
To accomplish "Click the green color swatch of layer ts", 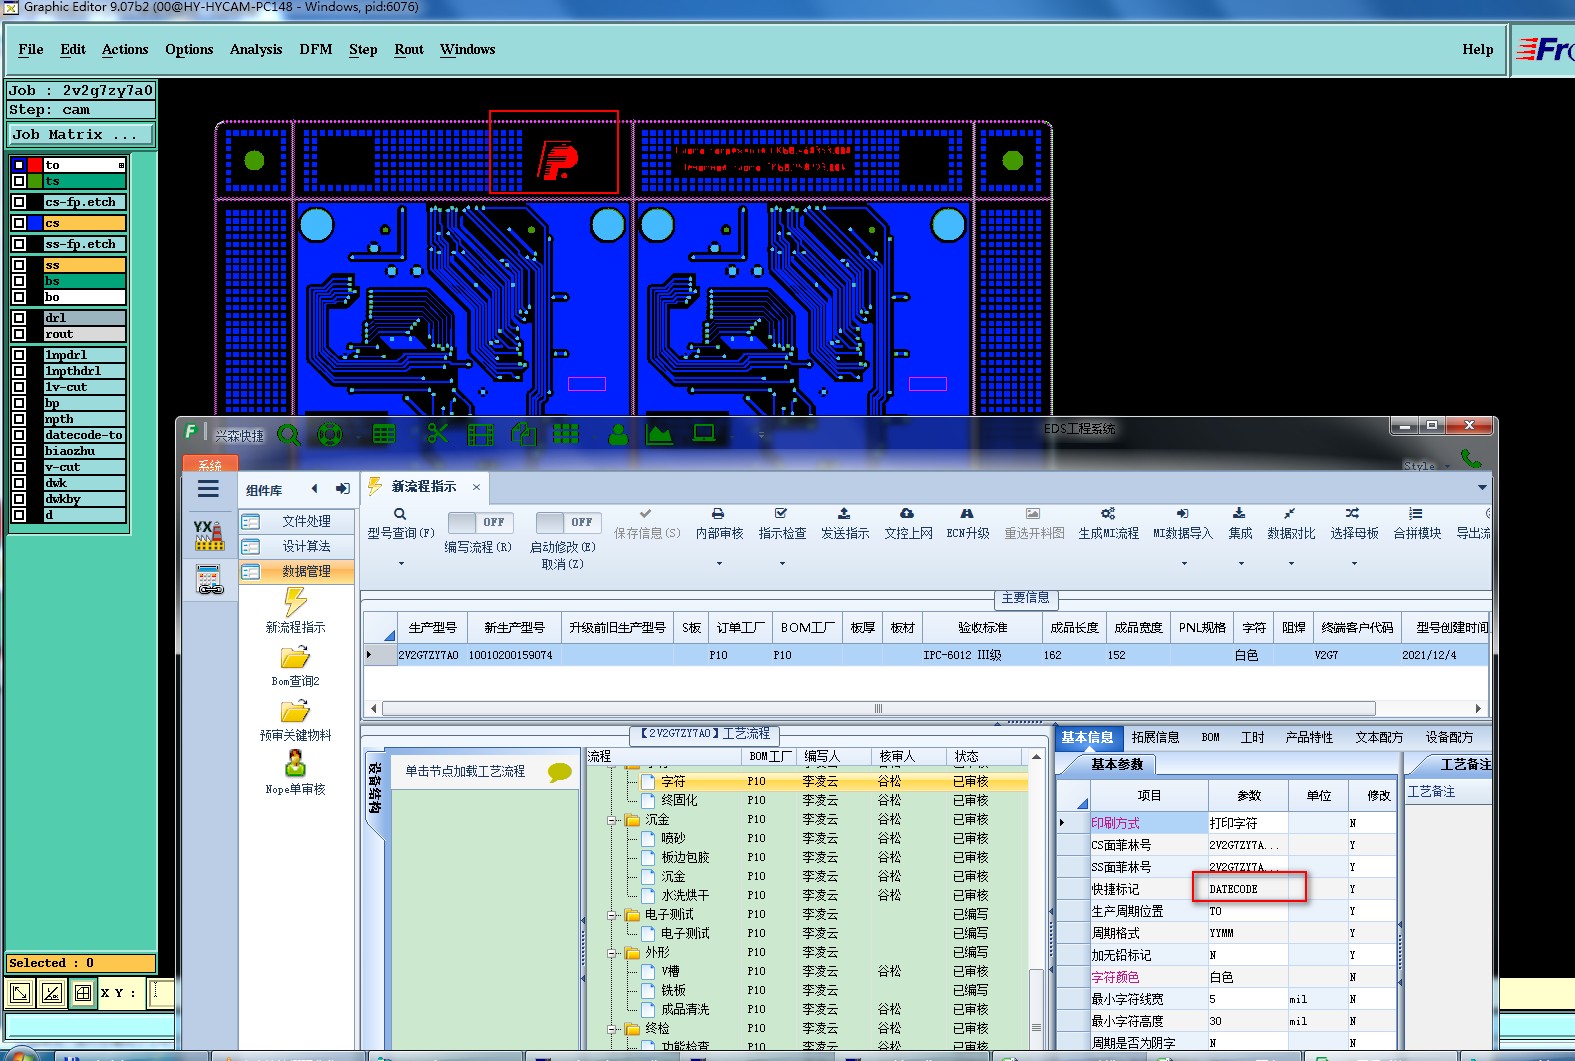I will point(36,181).
